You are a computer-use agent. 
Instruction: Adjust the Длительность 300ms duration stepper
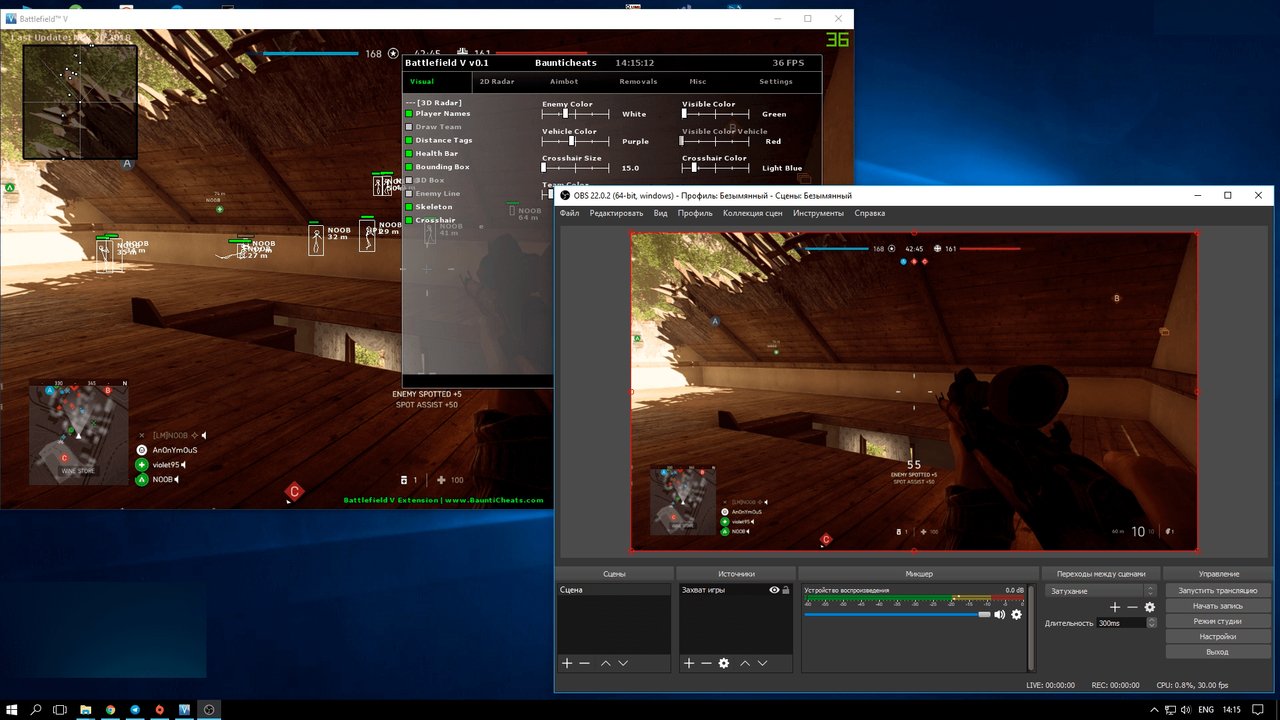coord(1152,623)
